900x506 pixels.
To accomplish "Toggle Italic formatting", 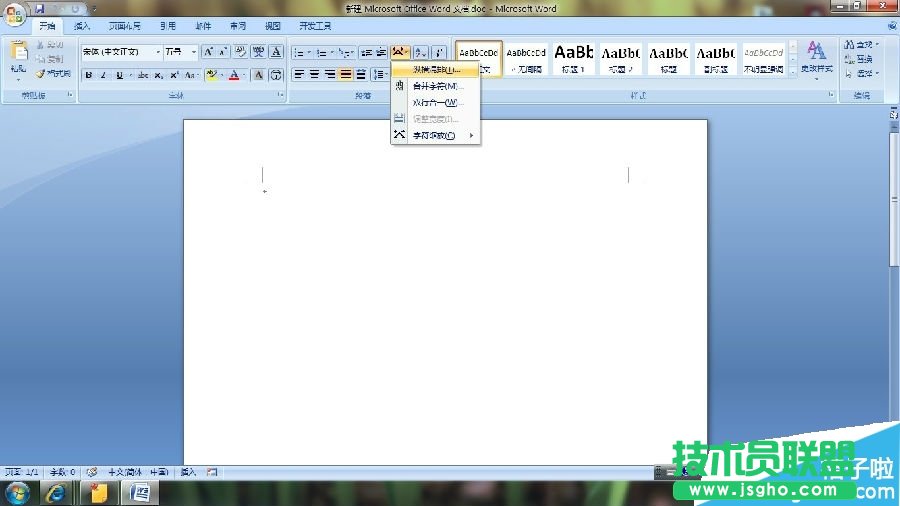I will coord(103,75).
